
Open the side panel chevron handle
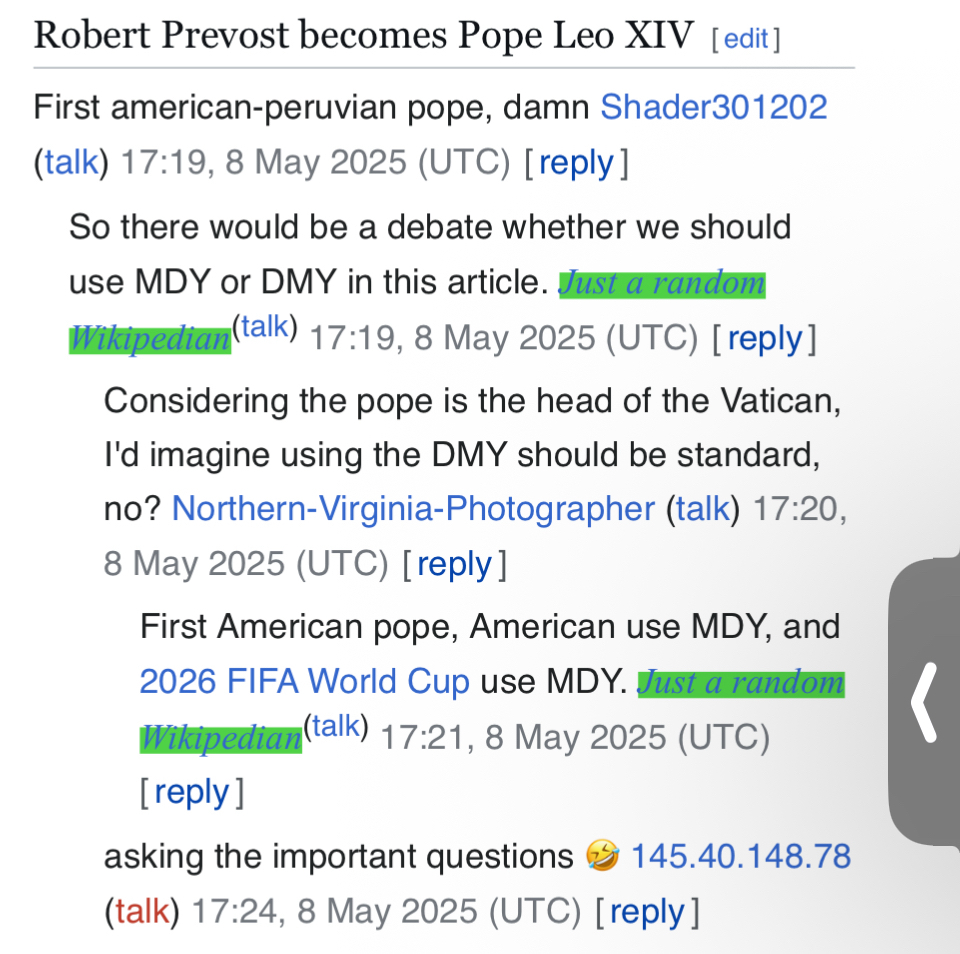coord(924,704)
